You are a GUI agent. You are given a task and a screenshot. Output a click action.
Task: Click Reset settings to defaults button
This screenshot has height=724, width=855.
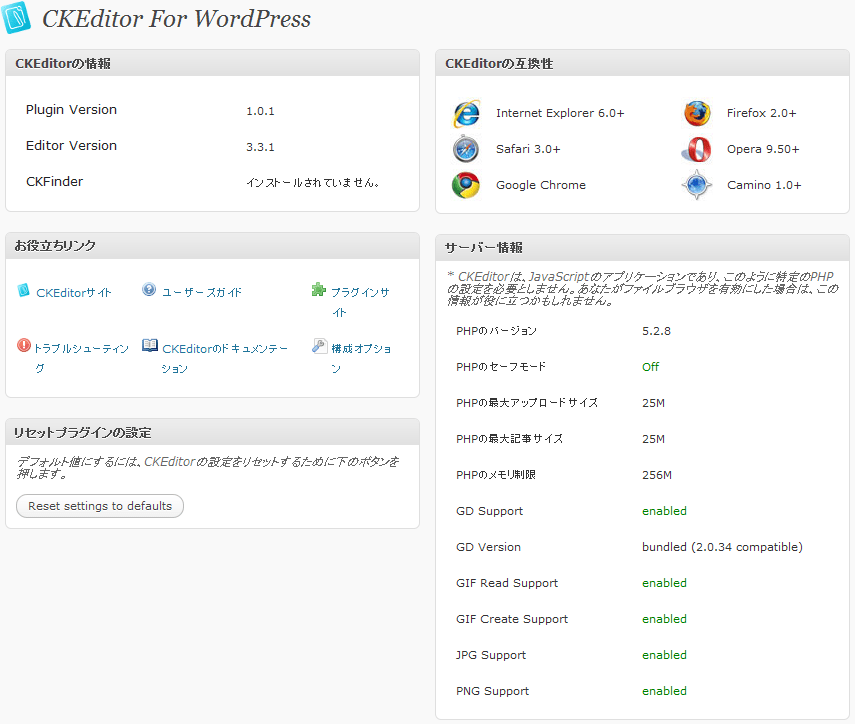coord(100,506)
